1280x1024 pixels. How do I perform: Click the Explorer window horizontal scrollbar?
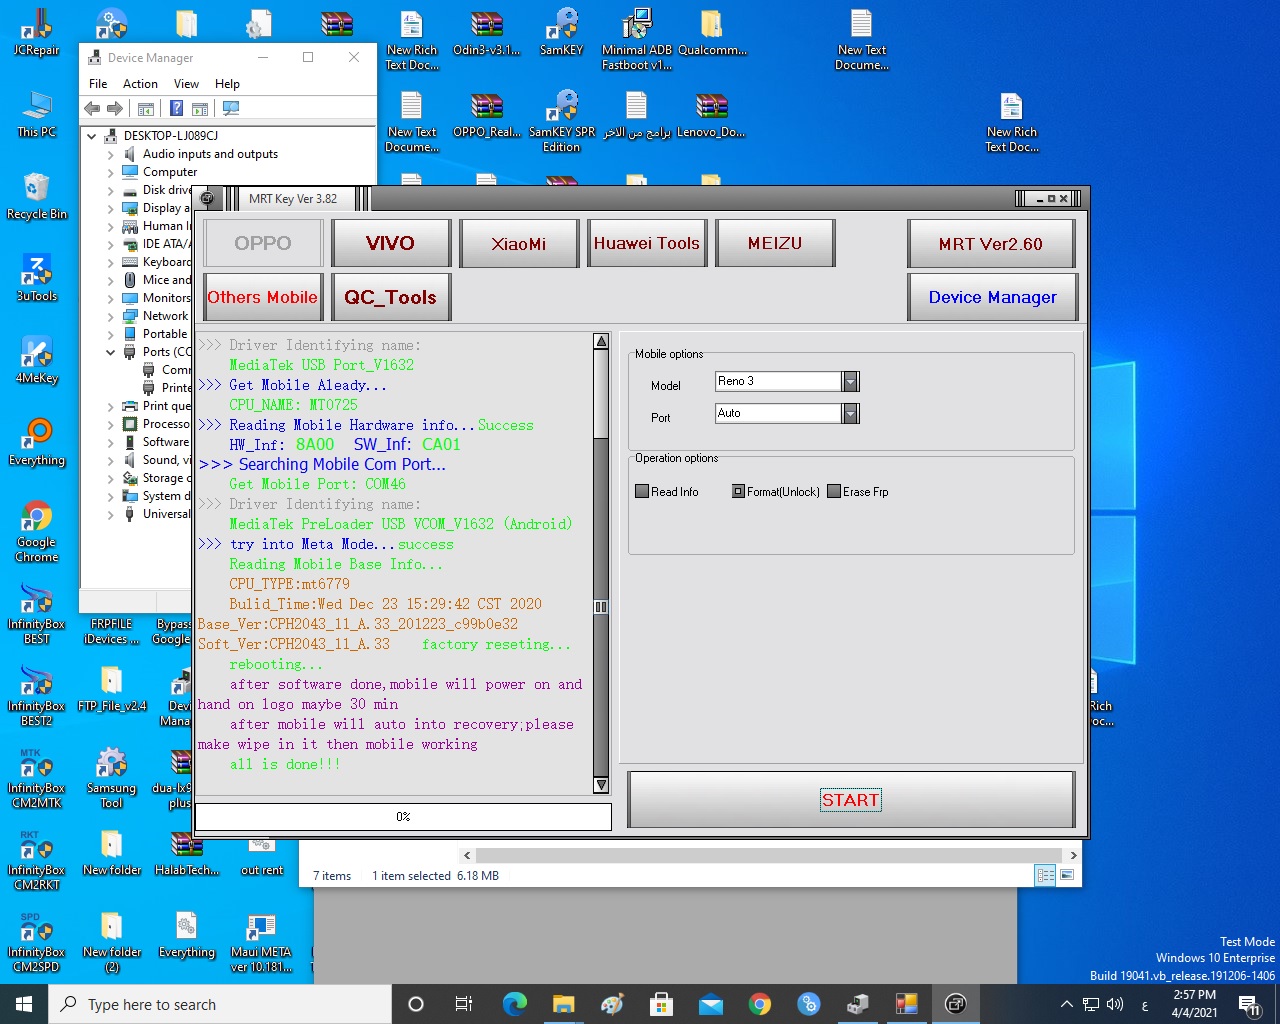[769, 855]
